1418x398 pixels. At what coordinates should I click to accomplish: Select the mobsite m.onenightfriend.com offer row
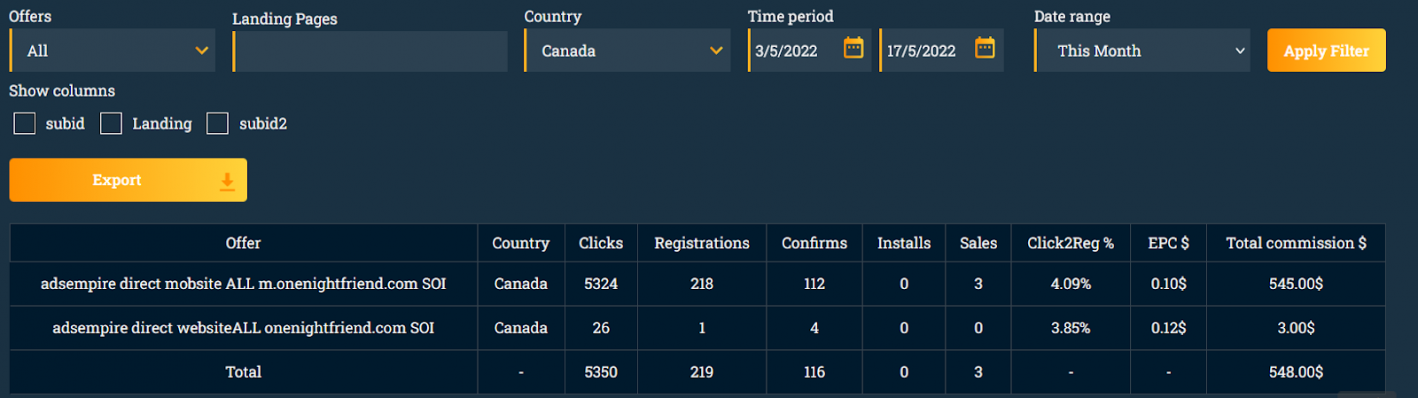pyautogui.click(x=697, y=284)
